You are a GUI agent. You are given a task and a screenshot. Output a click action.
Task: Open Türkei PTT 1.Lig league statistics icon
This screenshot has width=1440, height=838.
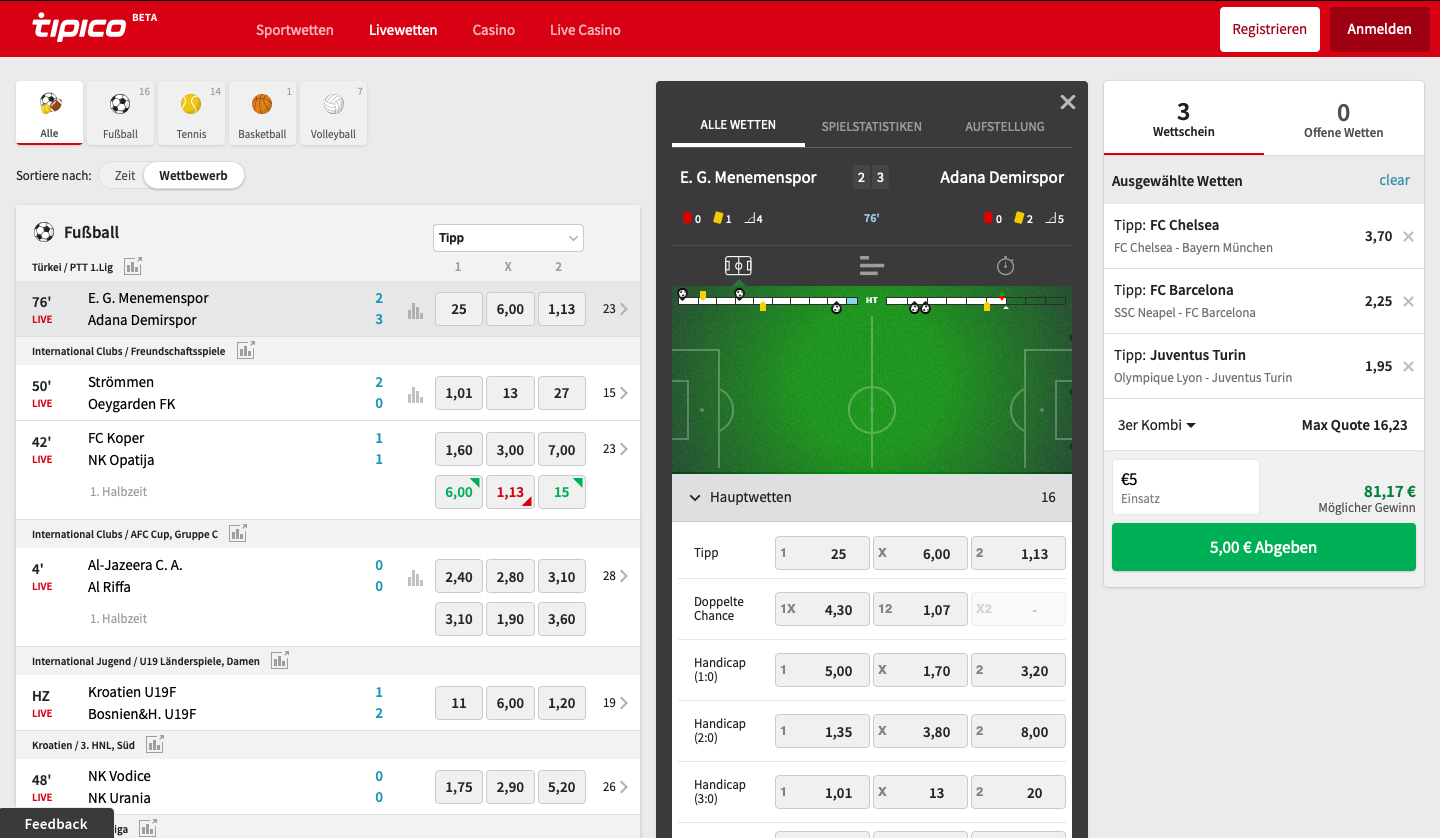[133, 266]
